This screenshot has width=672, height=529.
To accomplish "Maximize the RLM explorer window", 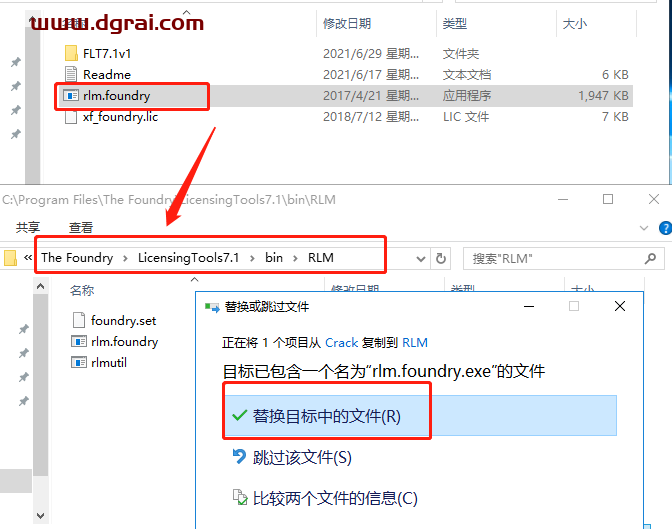I will coord(608,199).
